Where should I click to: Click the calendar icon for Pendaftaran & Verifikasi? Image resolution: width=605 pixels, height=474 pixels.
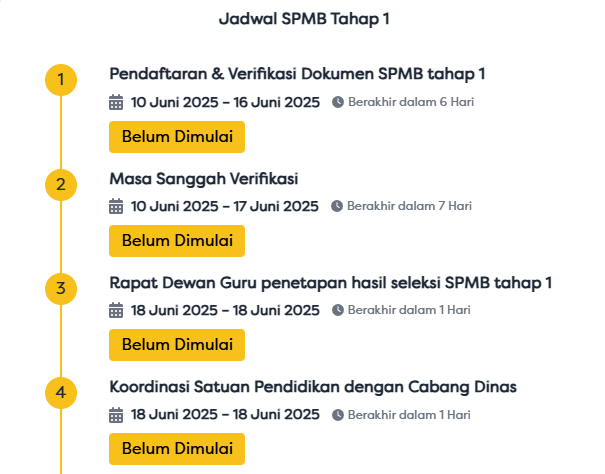click(116, 102)
